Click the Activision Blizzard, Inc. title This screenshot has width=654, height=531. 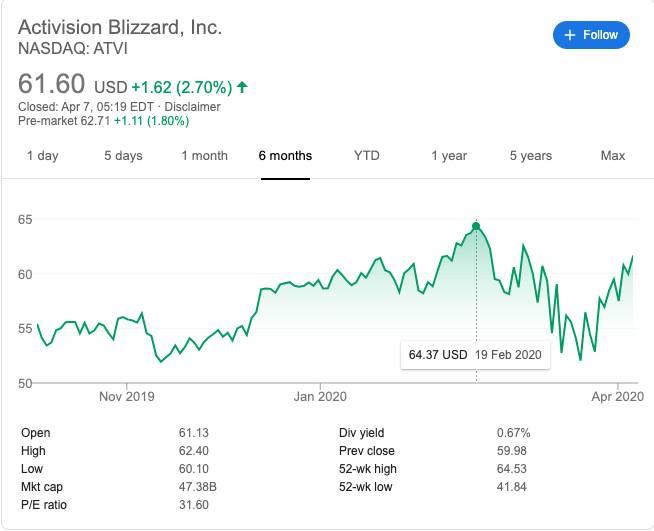[120, 27]
